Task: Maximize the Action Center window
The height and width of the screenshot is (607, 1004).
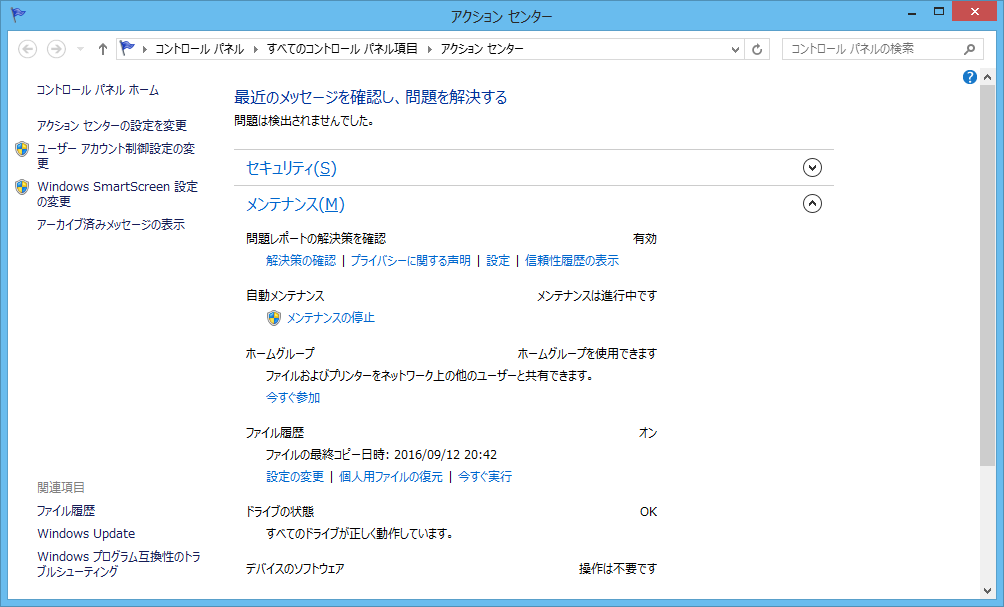Action: coord(939,12)
